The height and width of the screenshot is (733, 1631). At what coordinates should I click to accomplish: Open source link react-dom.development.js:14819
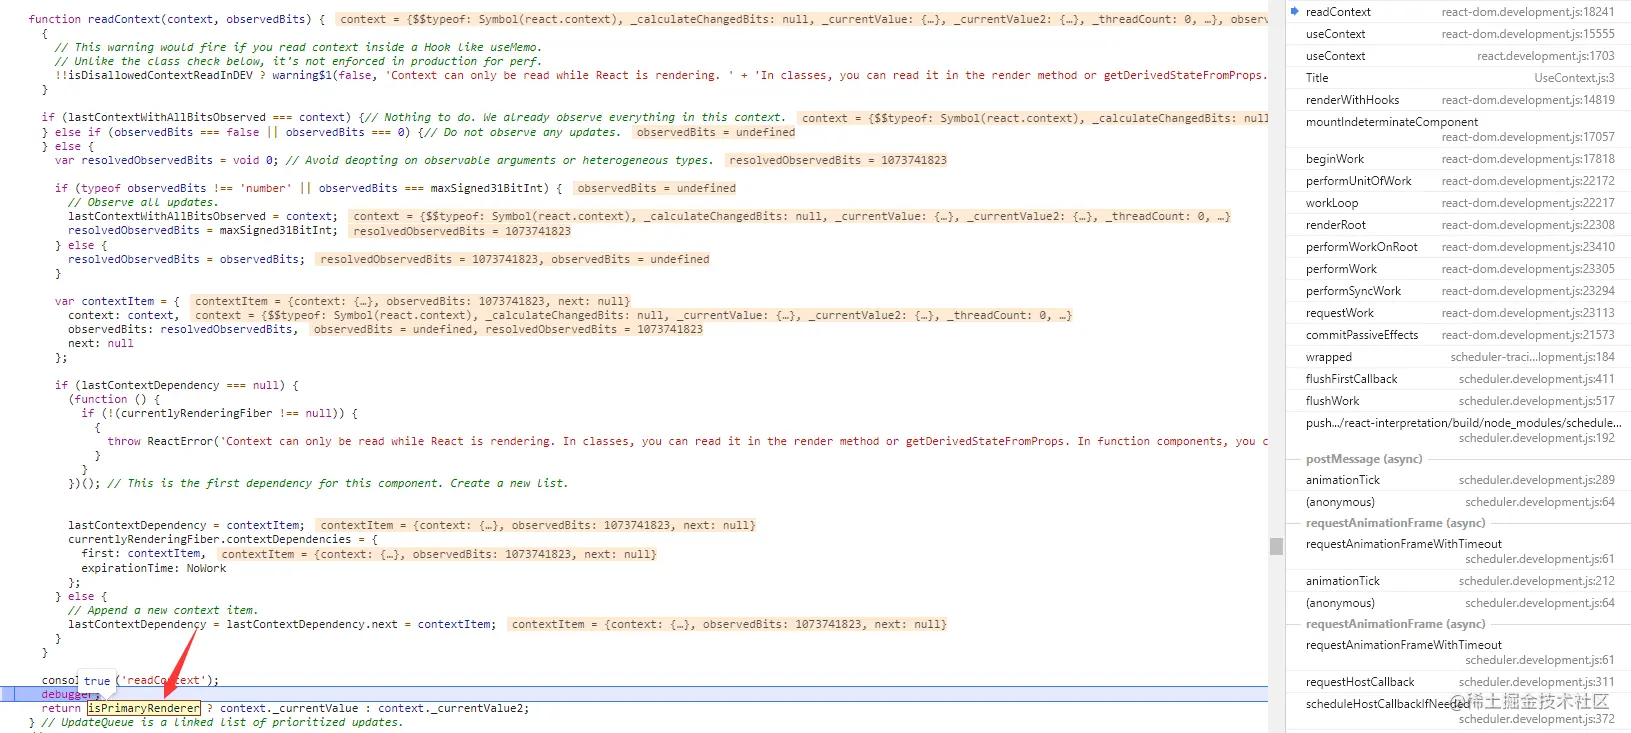point(1528,100)
